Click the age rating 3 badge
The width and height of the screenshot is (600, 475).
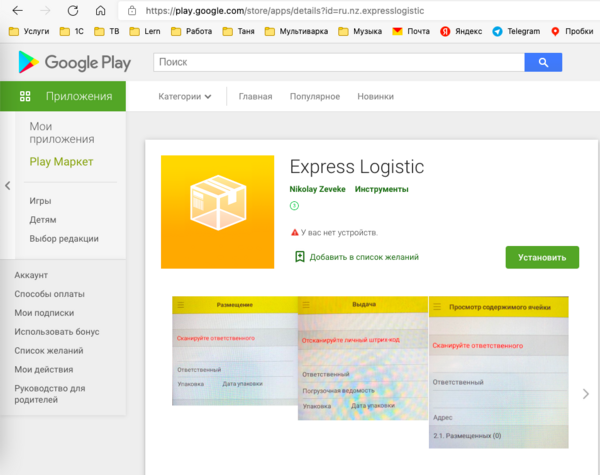[x=294, y=206]
